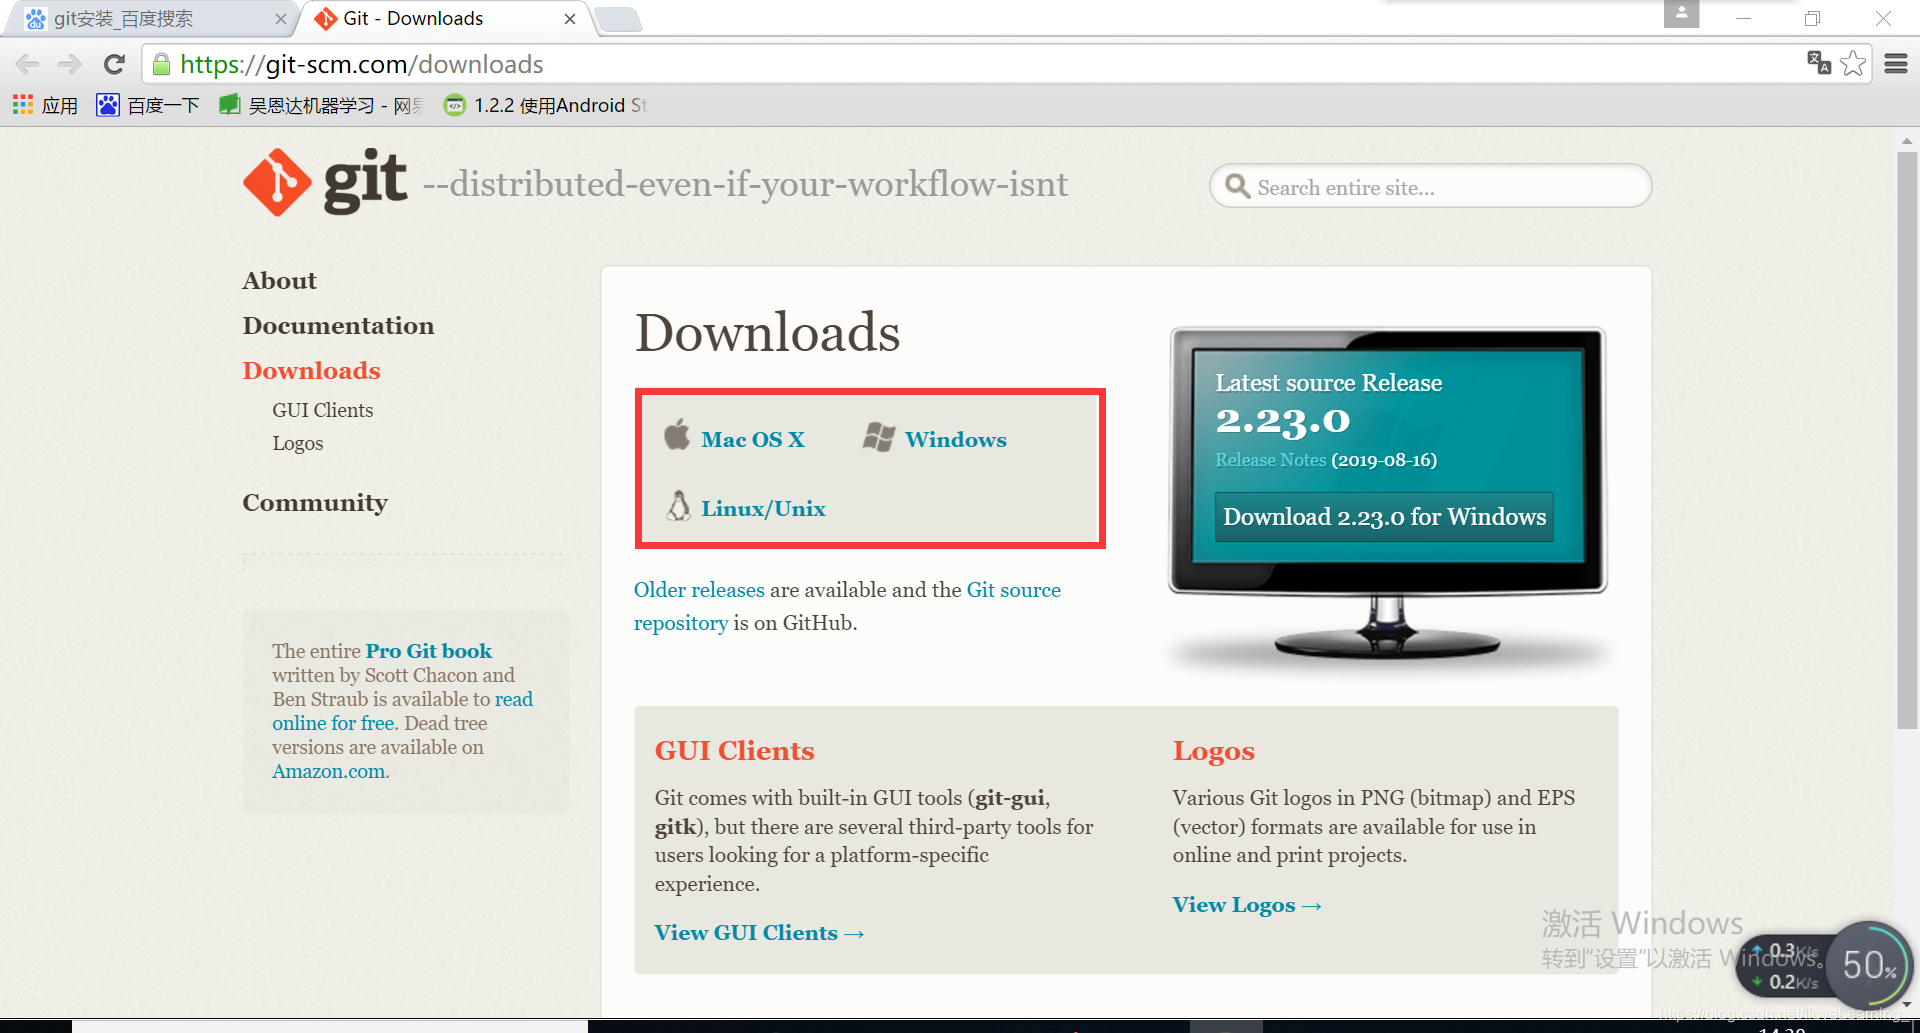
Task: Click the 50% floating speed monitor widget
Action: [1869, 966]
